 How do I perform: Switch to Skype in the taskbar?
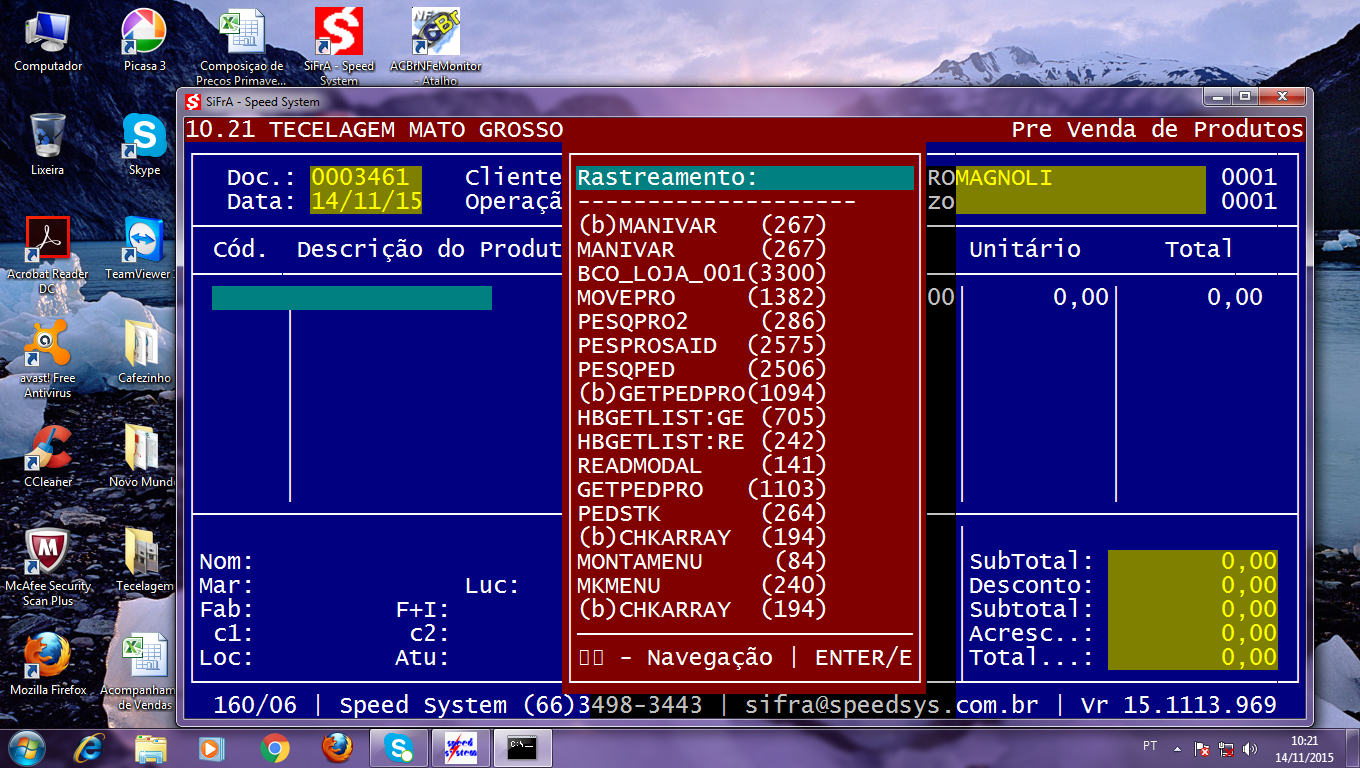coord(399,748)
